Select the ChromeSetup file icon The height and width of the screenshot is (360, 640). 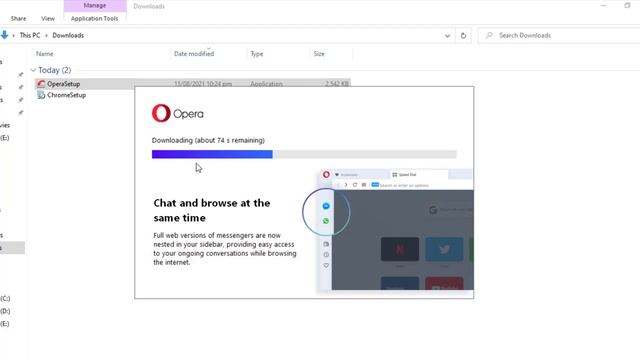pos(41,95)
